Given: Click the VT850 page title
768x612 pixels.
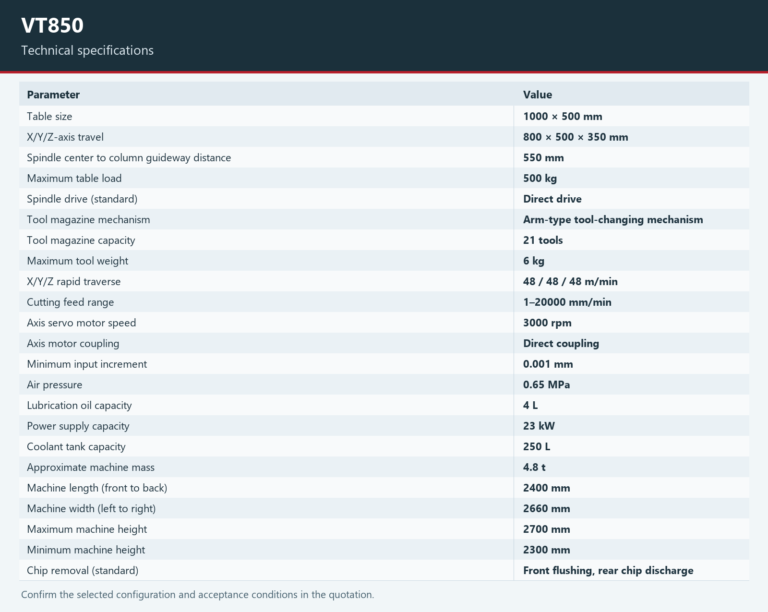Looking at the screenshot, I should [52, 25].
